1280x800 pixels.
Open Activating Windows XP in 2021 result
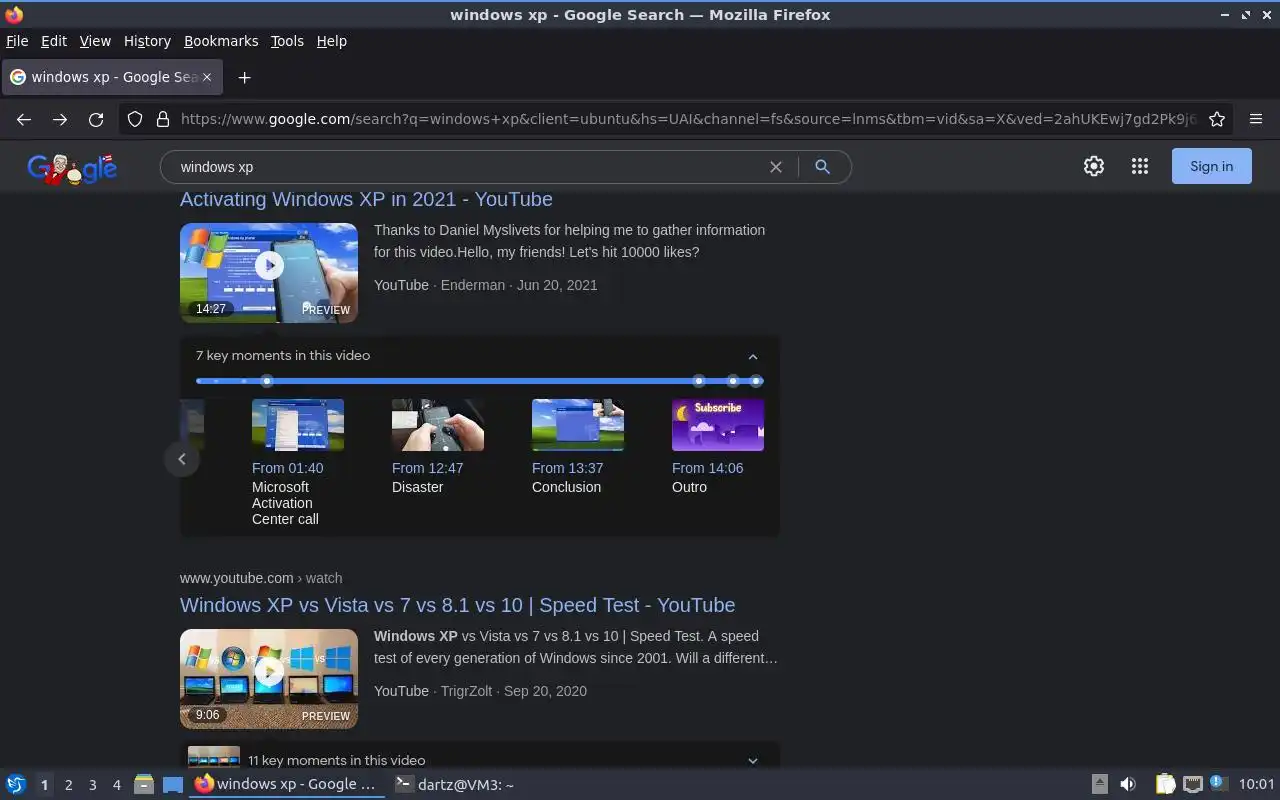coord(366,199)
